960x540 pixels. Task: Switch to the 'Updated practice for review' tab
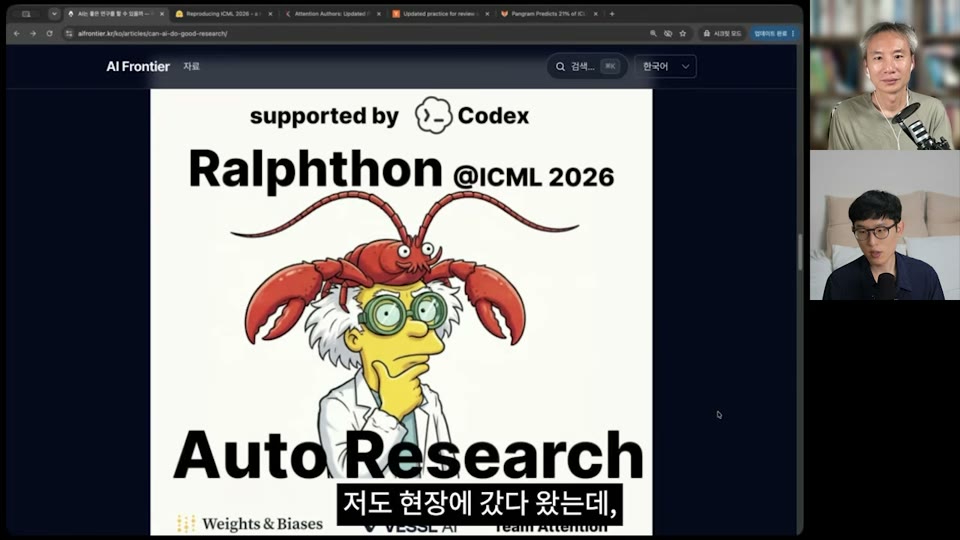440,13
